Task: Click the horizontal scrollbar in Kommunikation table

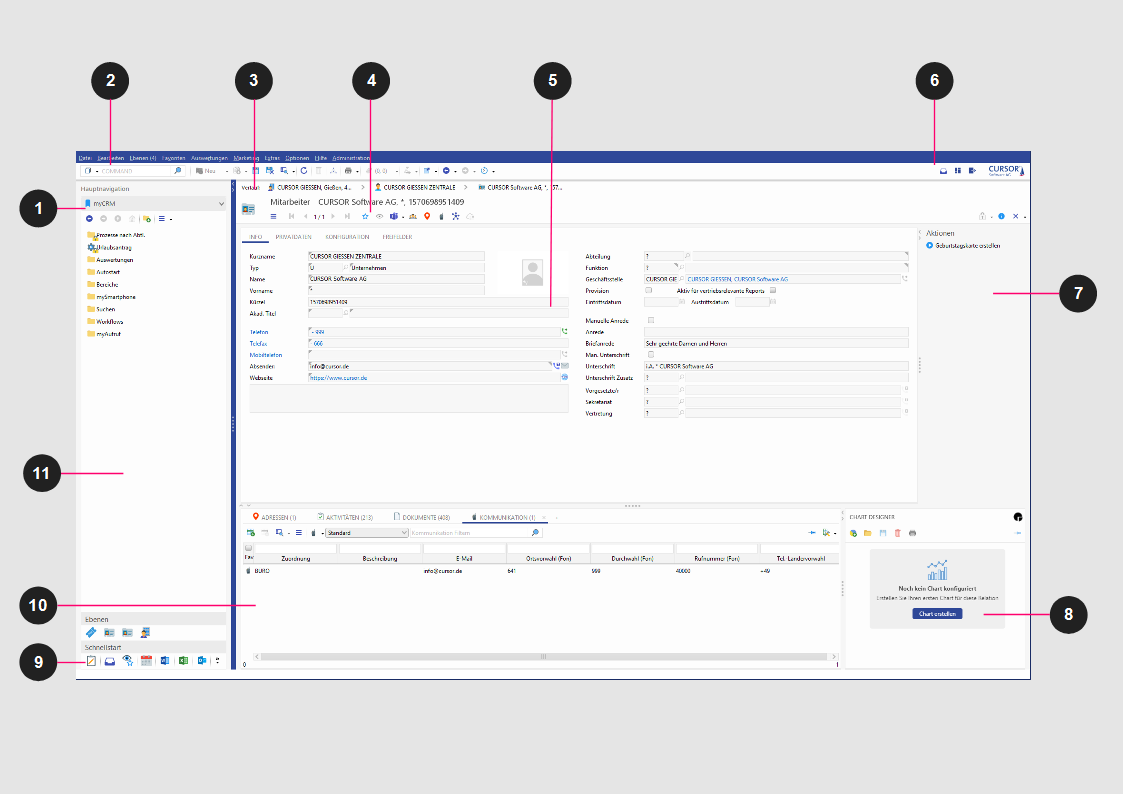Action: (x=543, y=657)
